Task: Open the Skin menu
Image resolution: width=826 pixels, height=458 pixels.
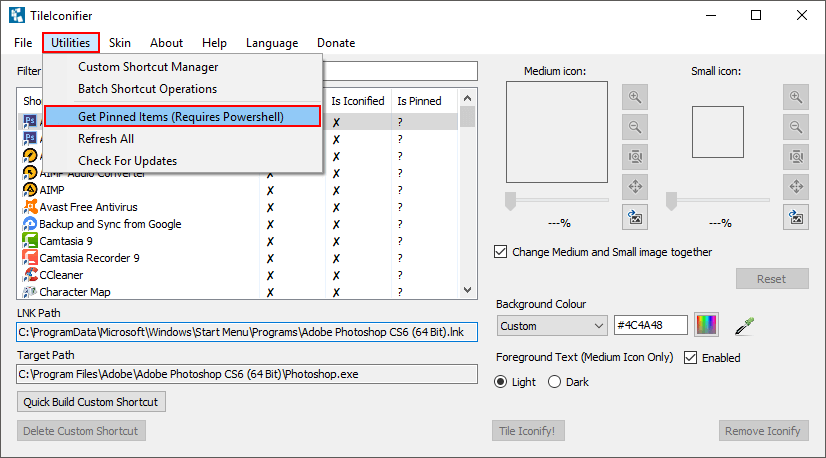Action: point(120,43)
